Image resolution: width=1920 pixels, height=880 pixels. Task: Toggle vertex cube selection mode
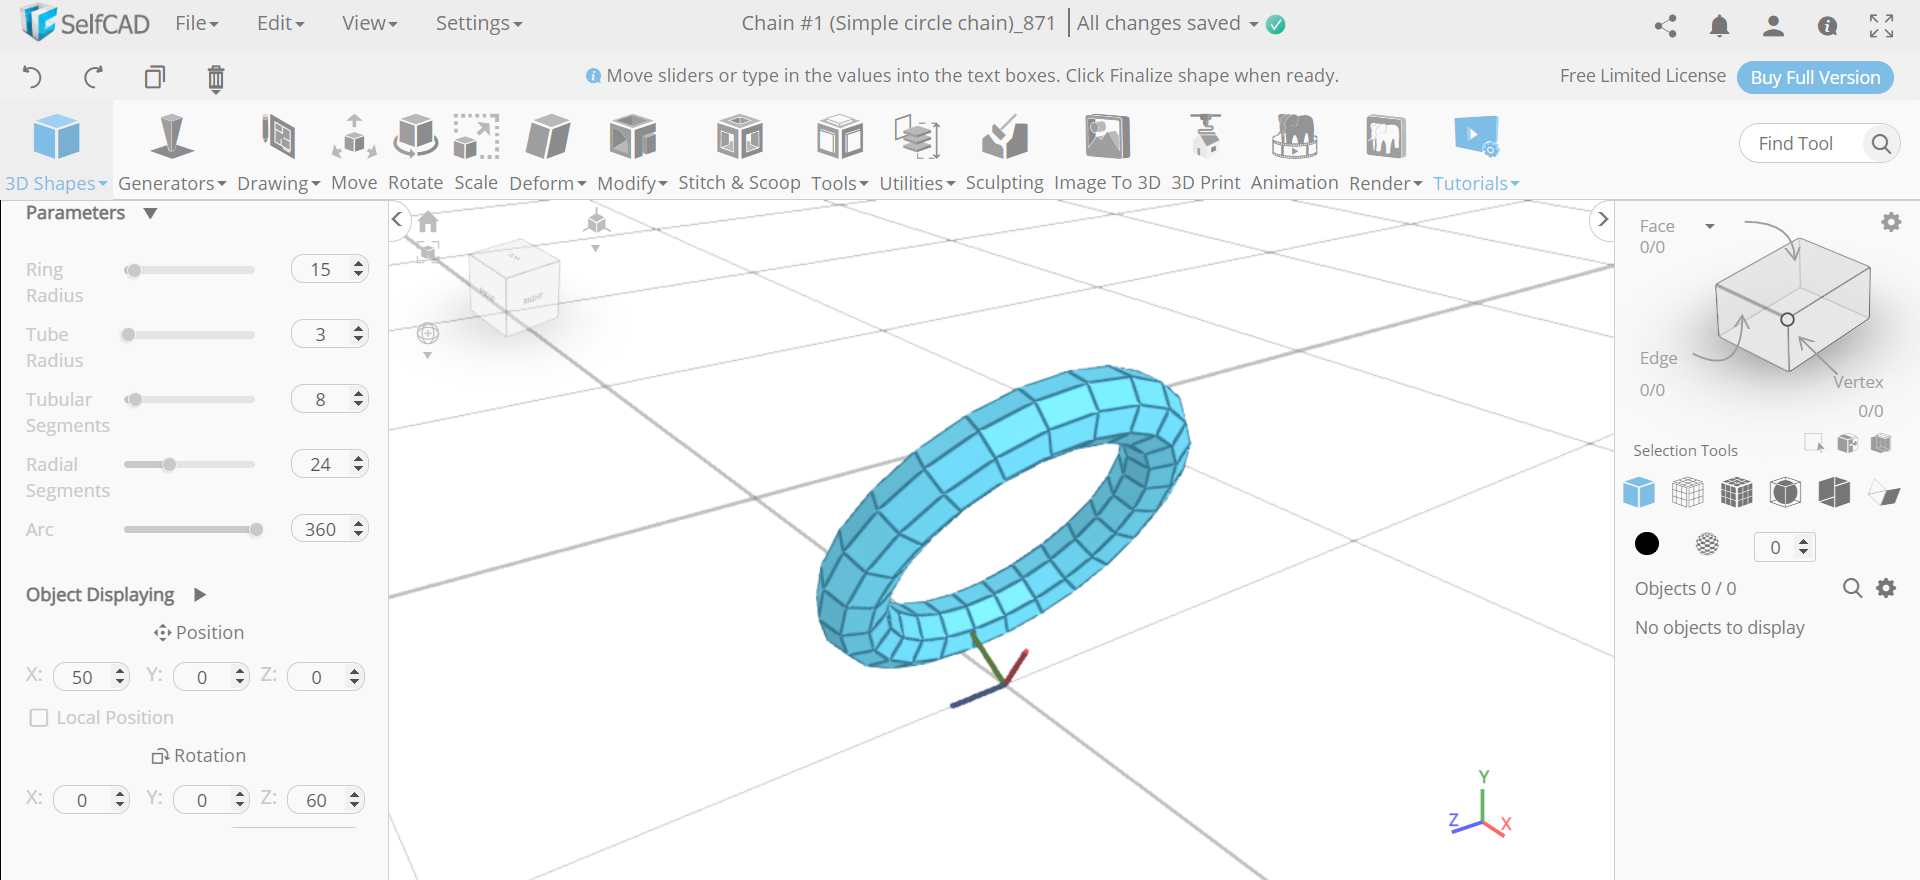point(1785,492)
